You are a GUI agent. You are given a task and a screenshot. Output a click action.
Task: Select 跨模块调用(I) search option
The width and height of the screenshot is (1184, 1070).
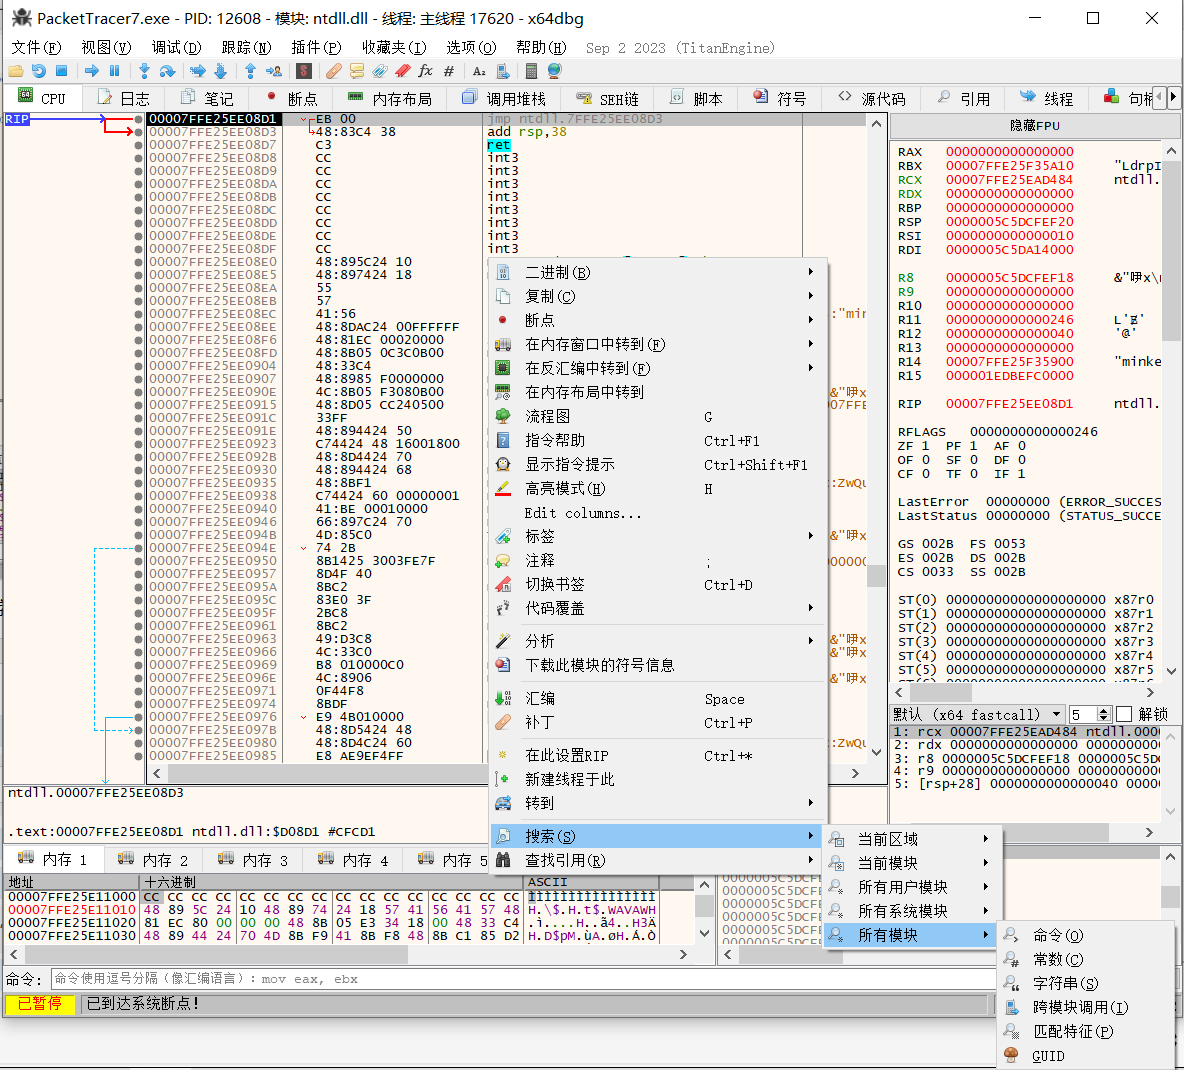click(x=1086, y=1007)
